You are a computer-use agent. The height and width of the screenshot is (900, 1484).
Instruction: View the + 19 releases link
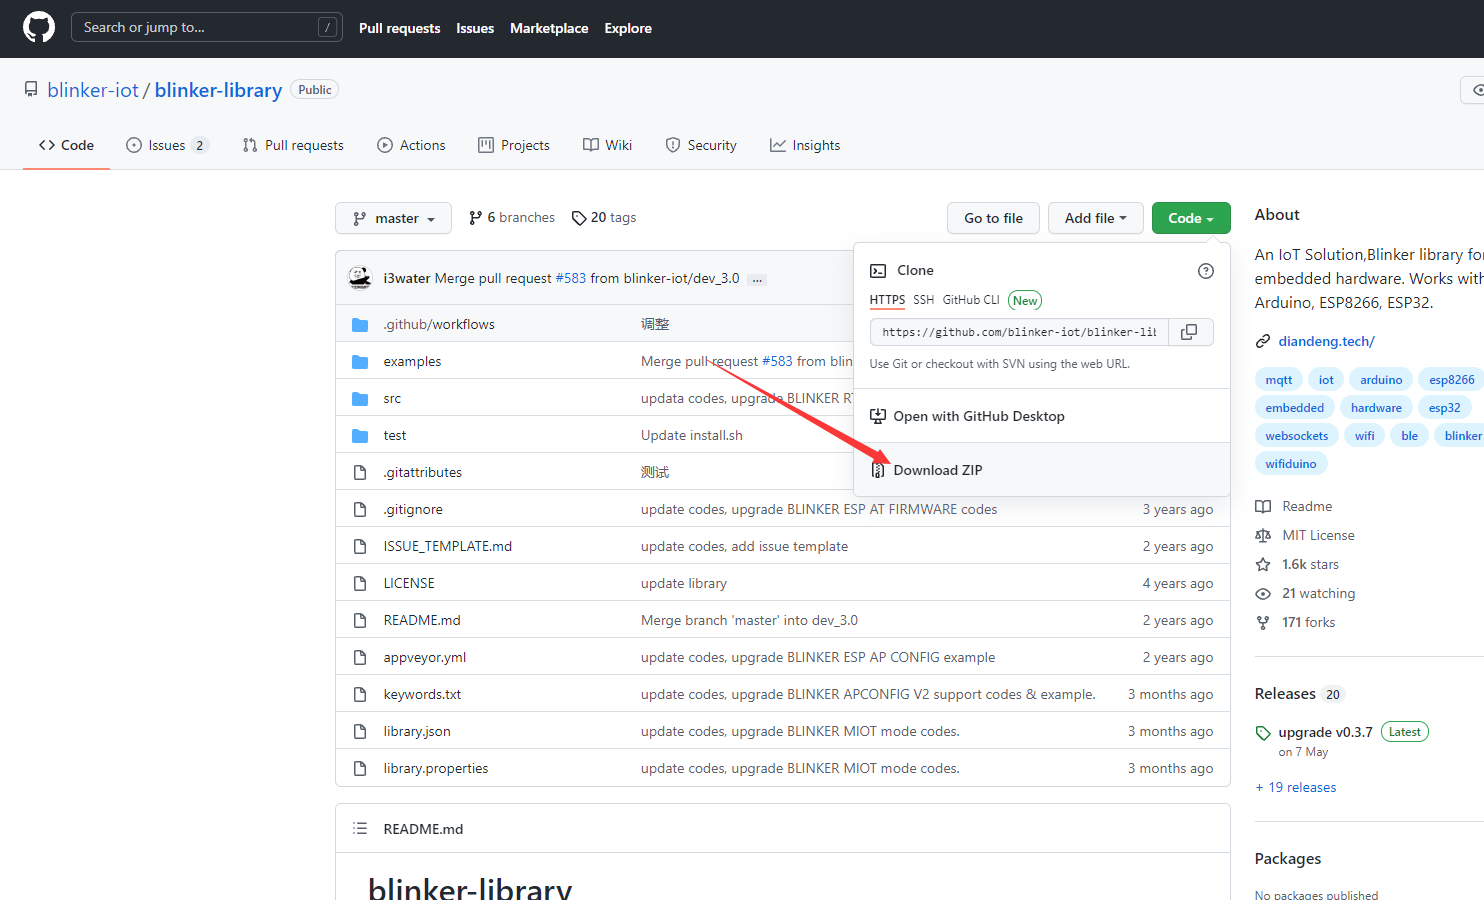point(1296,788)
